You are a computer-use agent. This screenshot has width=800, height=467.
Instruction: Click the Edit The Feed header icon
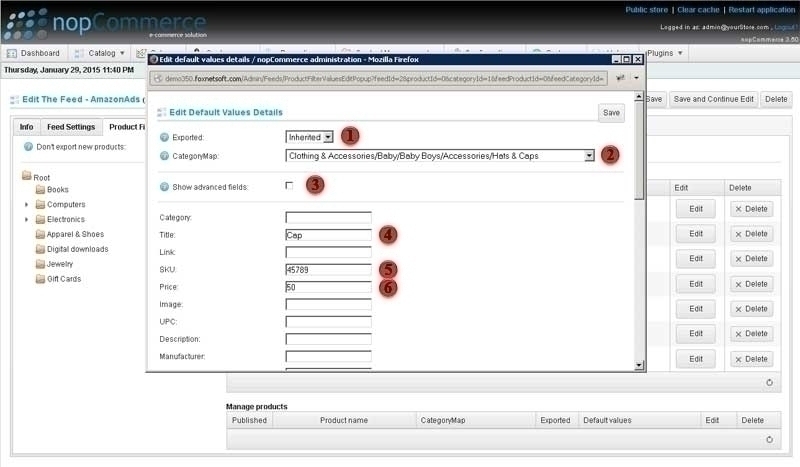tap(15, 100)
